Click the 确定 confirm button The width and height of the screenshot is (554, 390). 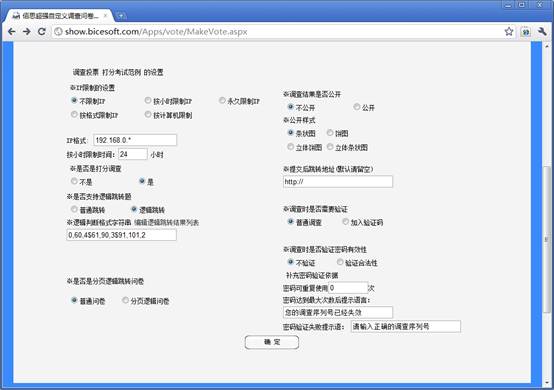point(272,342)
